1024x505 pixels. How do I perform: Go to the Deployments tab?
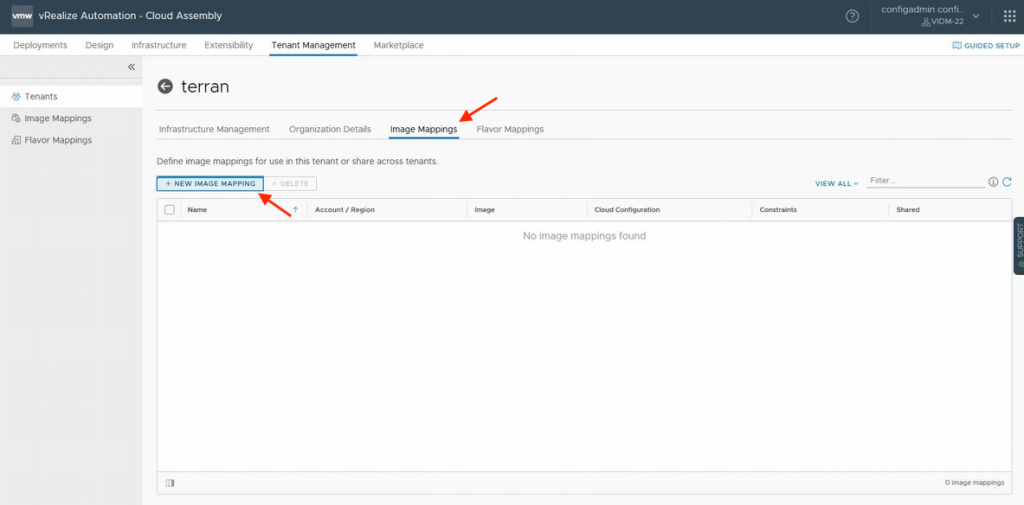tap(40, 45)
